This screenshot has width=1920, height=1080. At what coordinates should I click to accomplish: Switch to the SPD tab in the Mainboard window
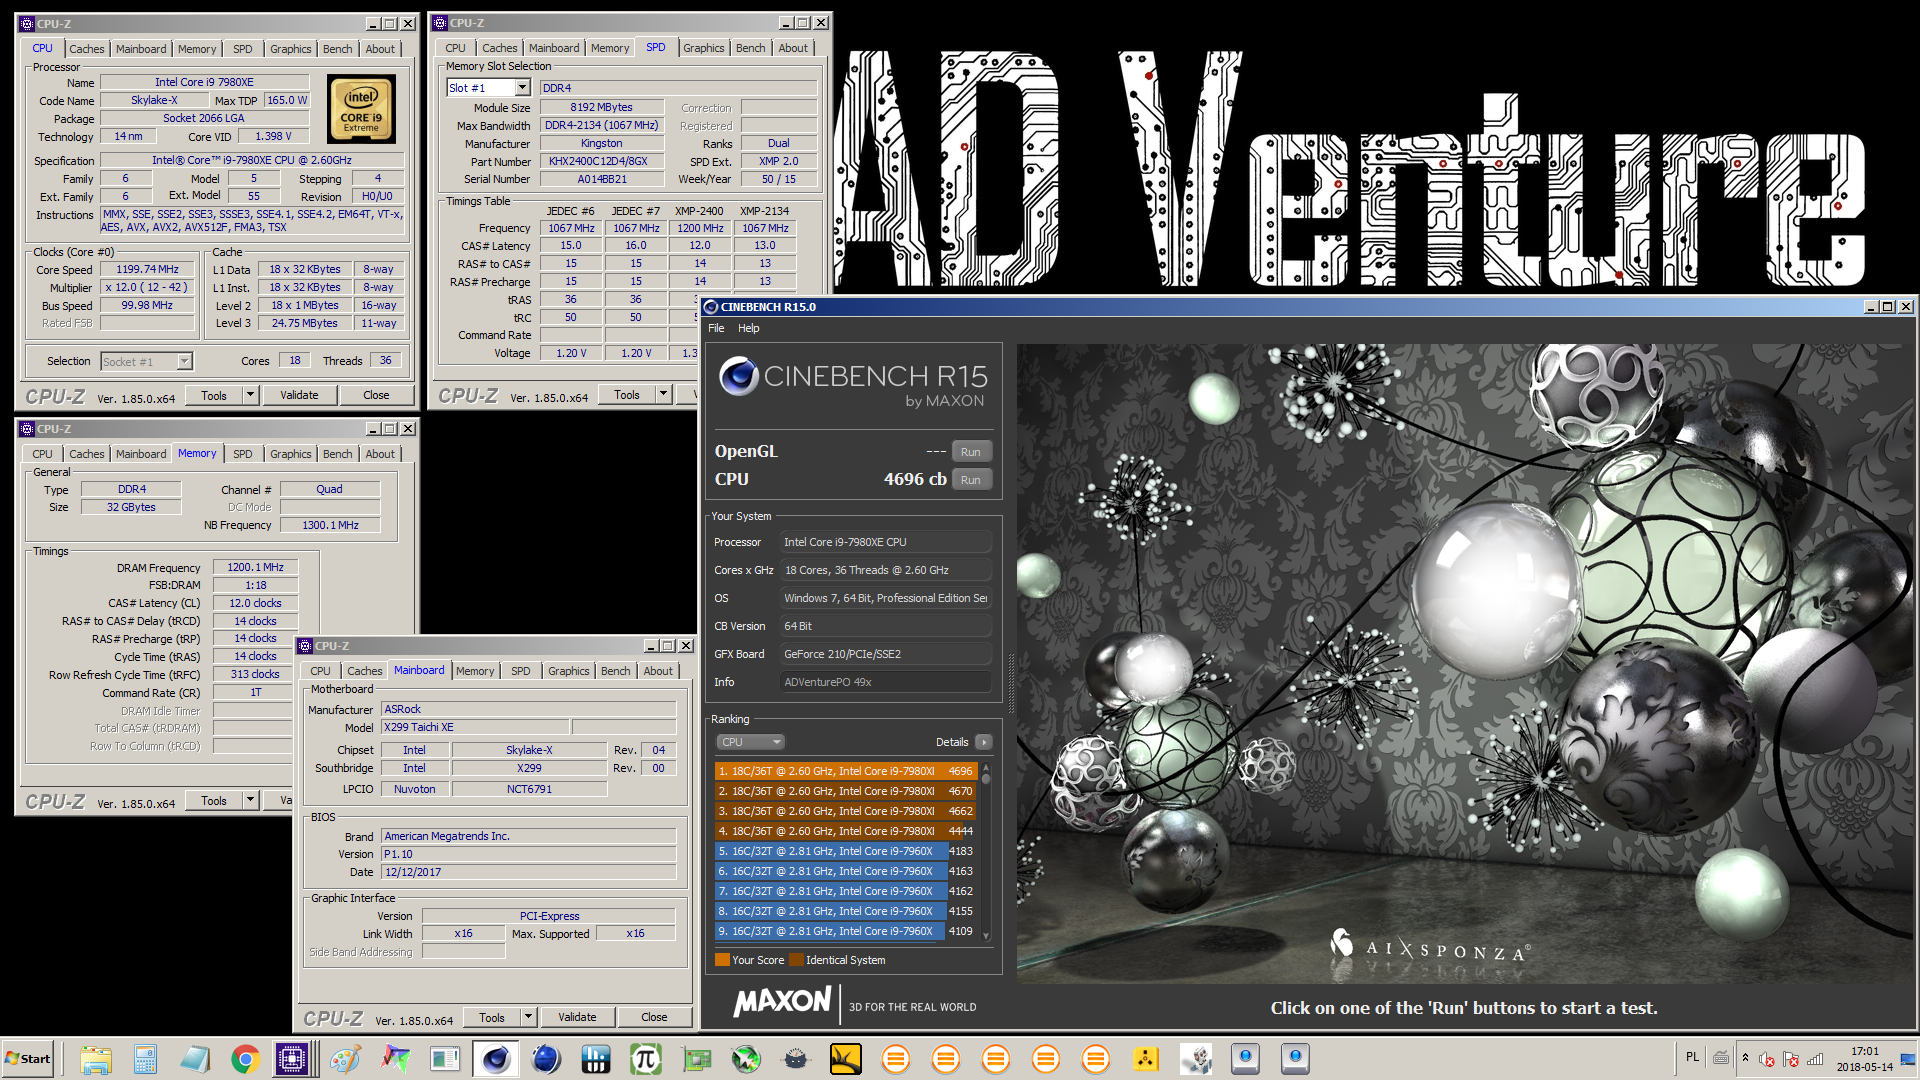(x=521, y=671)
